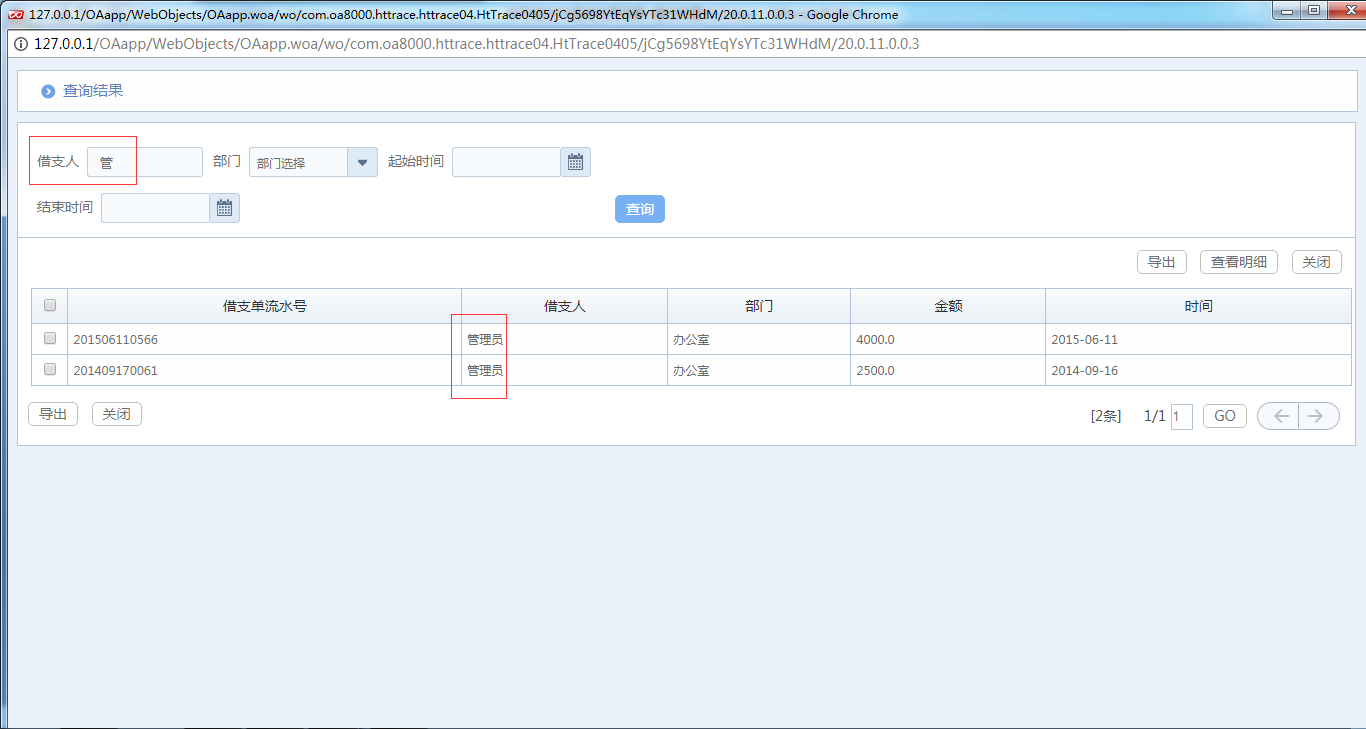Screen dimensions: 1366x729
Task: Go to the previous page arrow
Action: click(x=1279, y=416)
